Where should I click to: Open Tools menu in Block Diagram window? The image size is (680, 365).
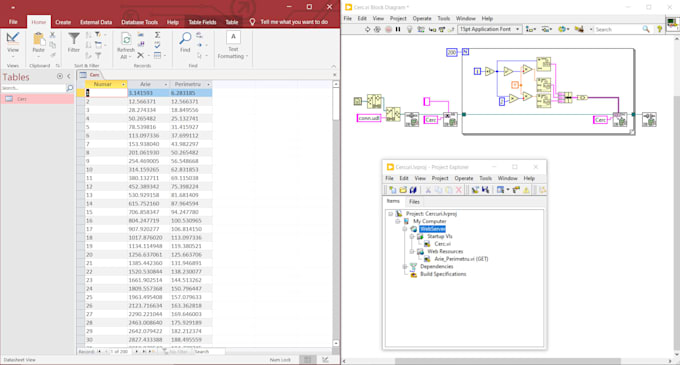(x=443, y=18)
